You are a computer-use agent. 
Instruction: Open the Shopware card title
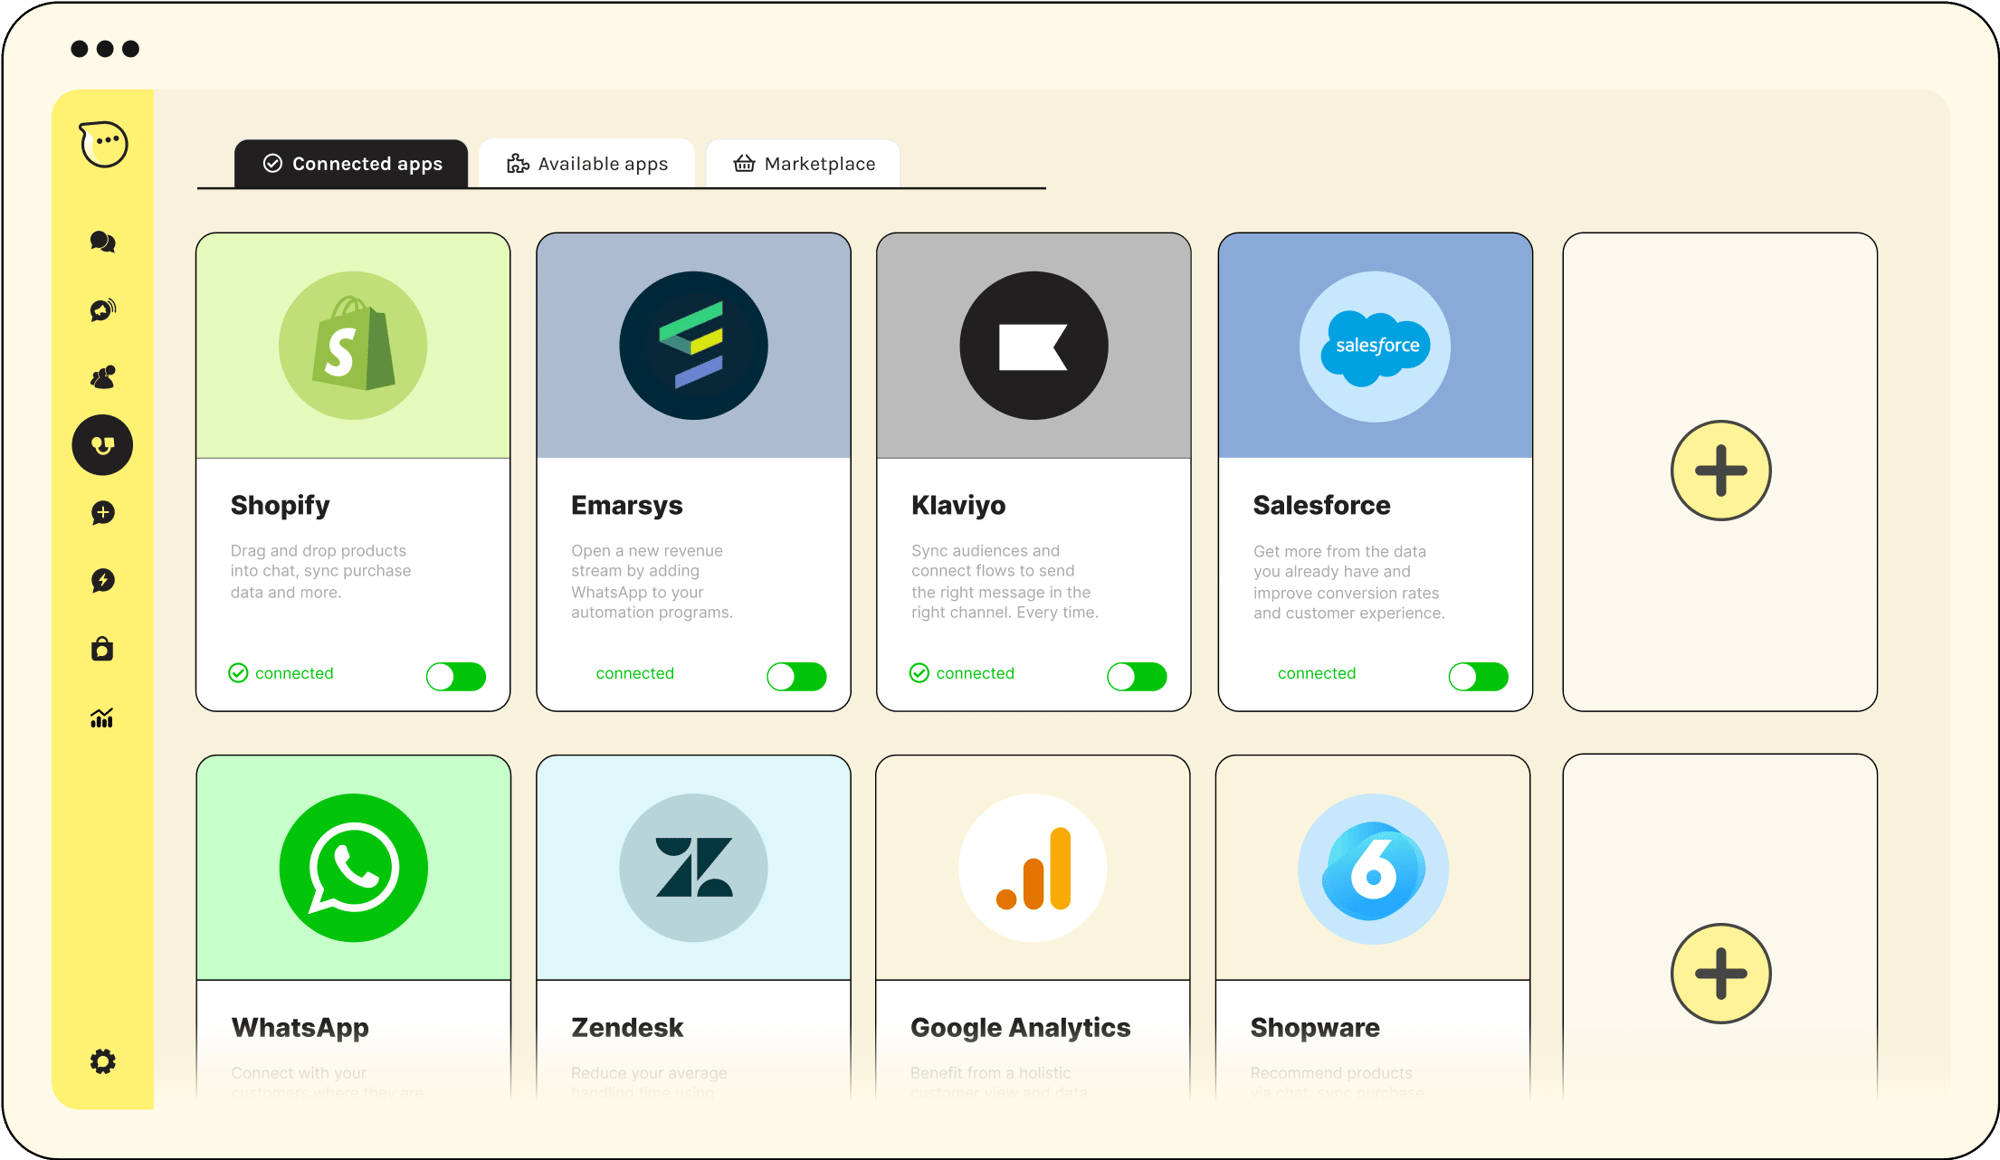coord(1315,1027)
